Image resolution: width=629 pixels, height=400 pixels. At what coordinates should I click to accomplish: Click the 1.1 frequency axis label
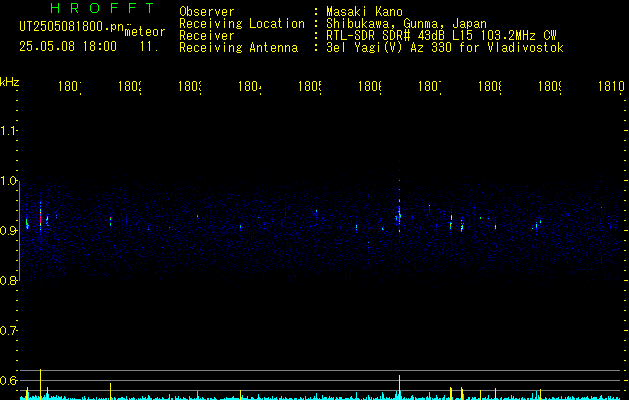[8, 130]
